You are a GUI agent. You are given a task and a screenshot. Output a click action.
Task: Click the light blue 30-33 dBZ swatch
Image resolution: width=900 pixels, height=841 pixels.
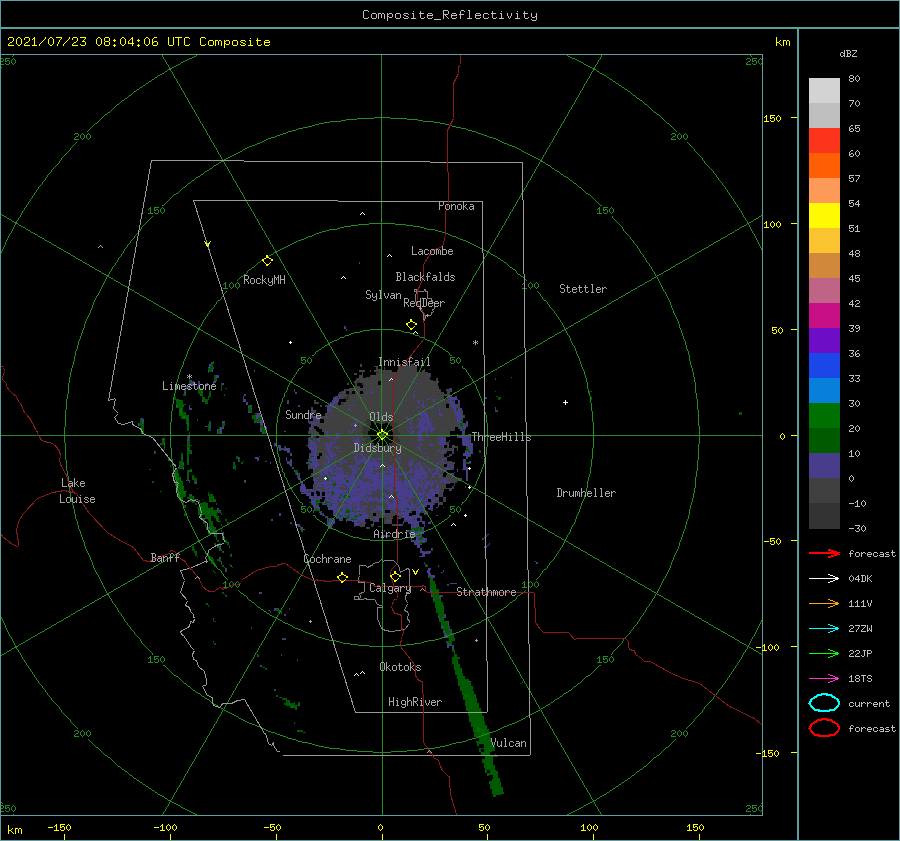(824, 391)
